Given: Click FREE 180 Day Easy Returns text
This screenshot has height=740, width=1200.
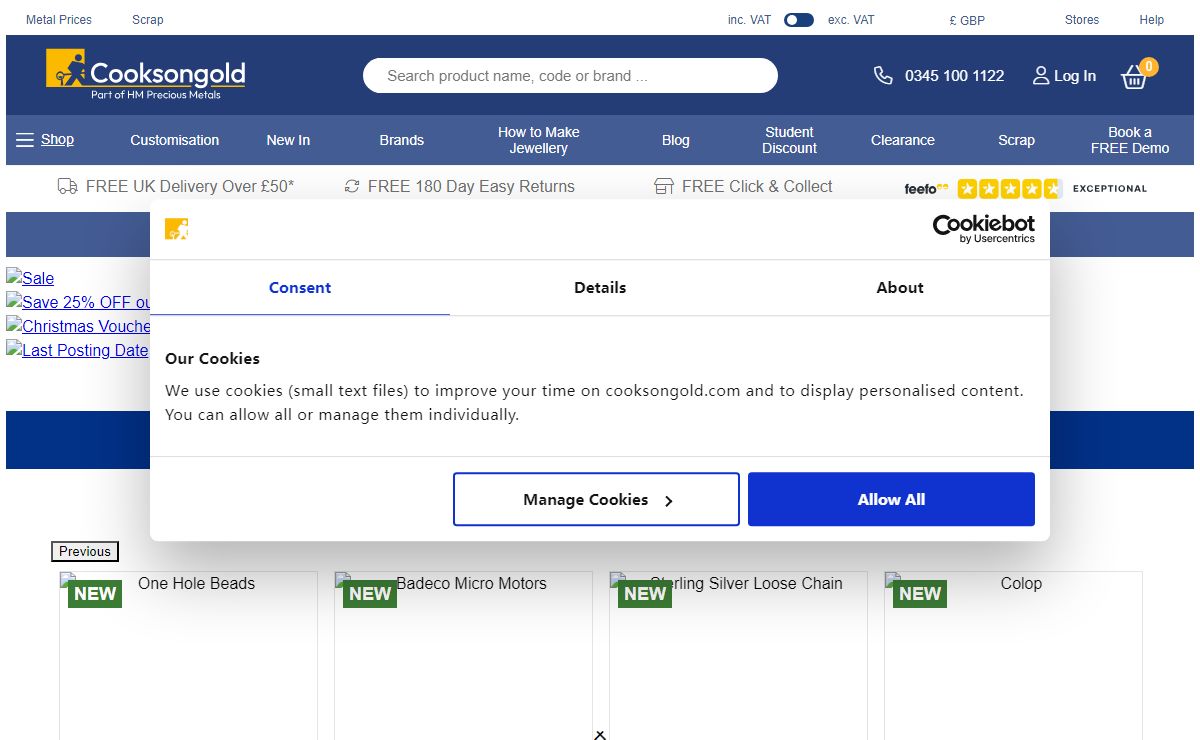Looking at the screenshot, I should pos(471,186).
